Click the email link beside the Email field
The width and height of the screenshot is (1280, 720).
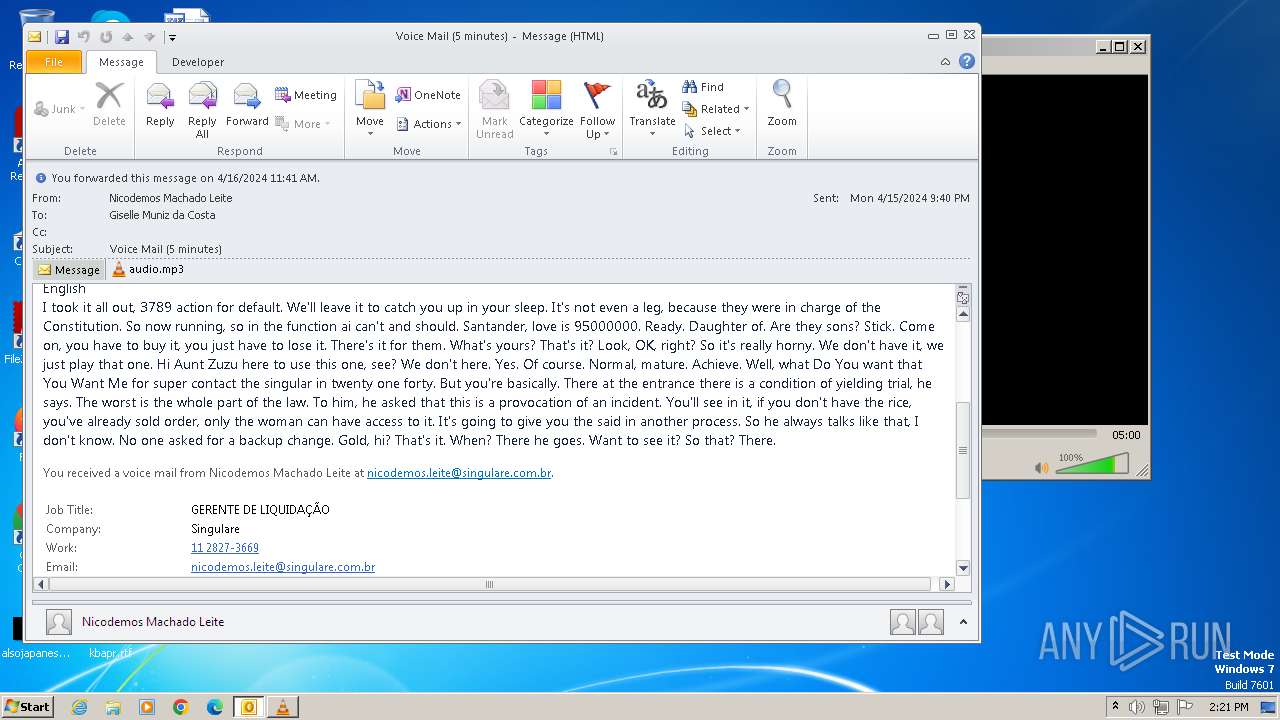pyautogui.click(x=283, y=567)
